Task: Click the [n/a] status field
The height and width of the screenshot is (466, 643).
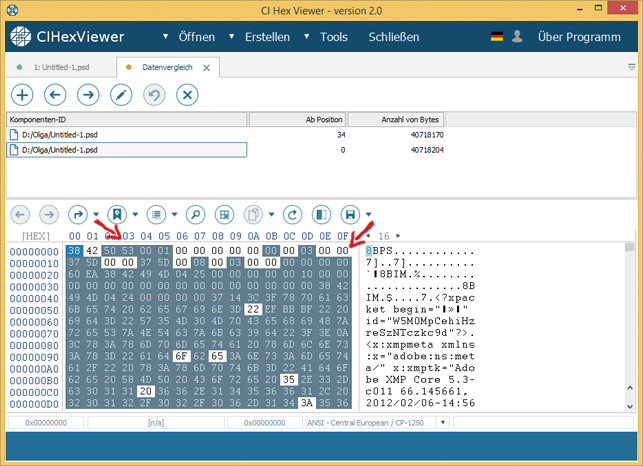Action: tap(156, 423)
